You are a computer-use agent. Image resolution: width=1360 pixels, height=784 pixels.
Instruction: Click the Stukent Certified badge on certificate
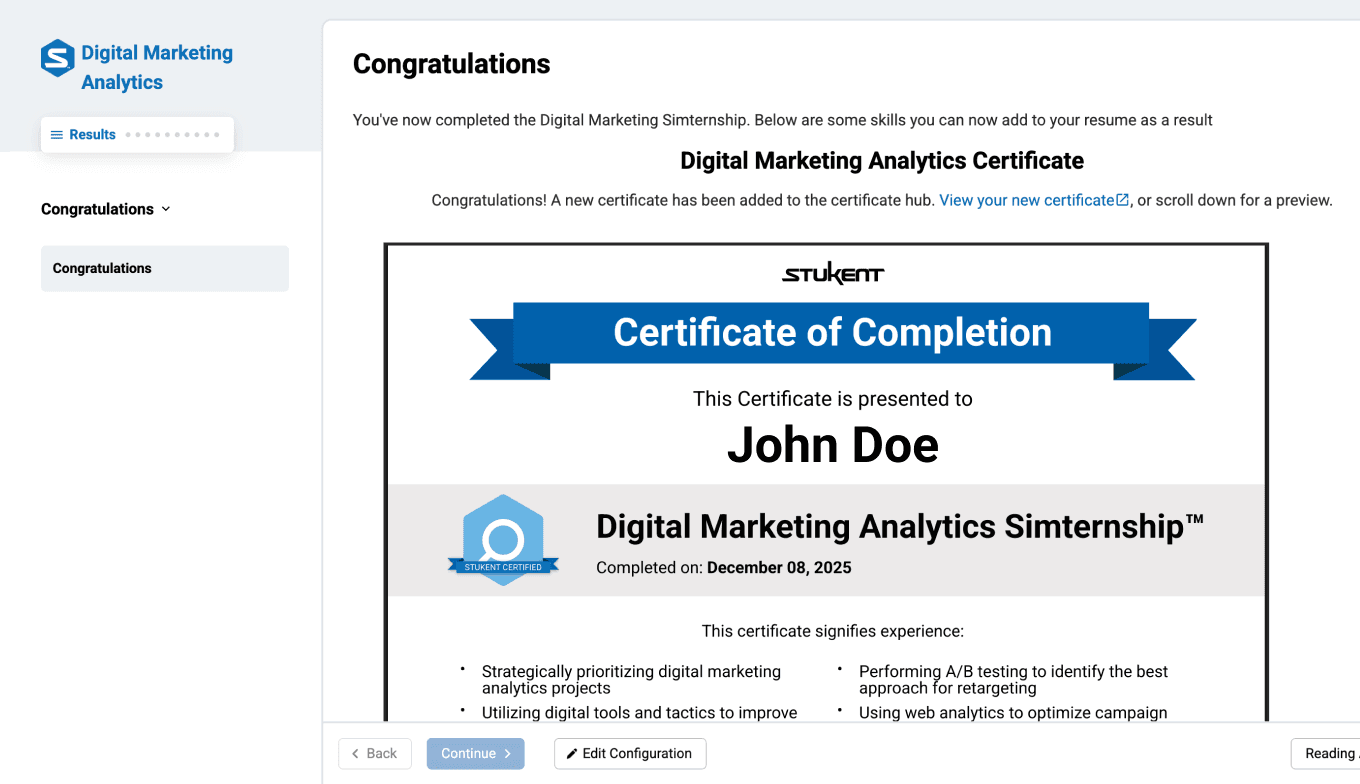pos(503,540)
